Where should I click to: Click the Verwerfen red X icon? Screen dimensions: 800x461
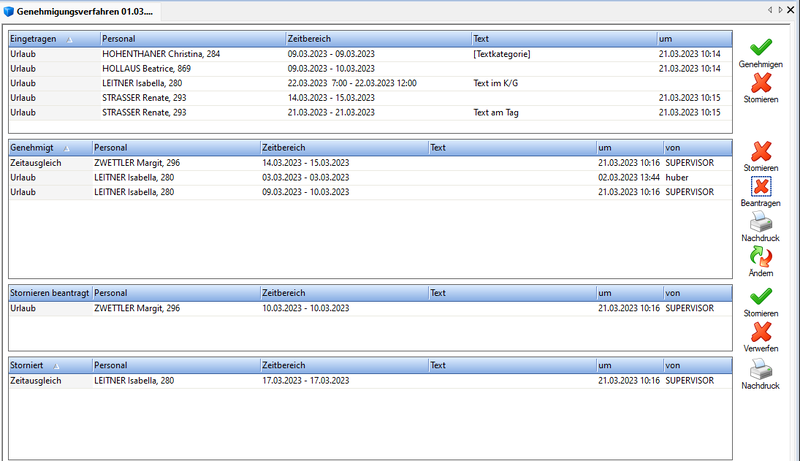coord(761,332)
